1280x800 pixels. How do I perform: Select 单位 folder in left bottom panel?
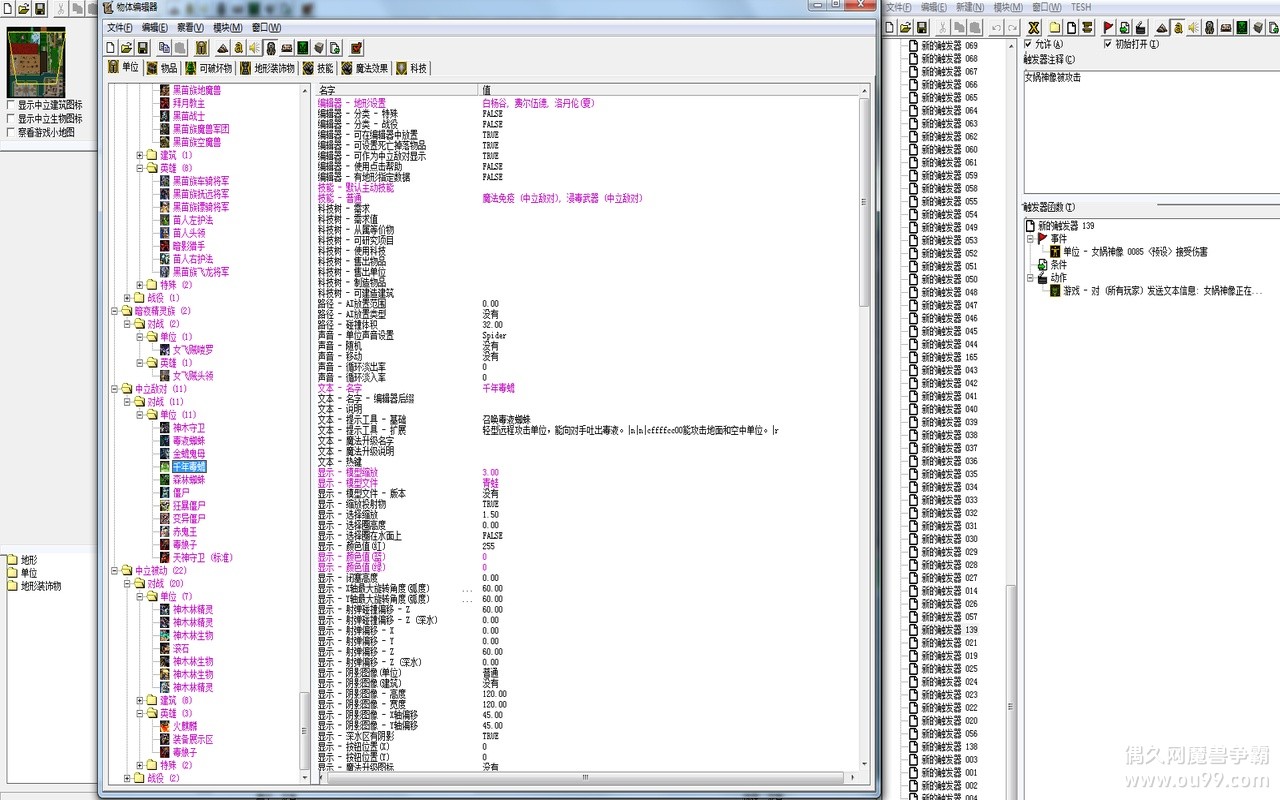point(29,573)
